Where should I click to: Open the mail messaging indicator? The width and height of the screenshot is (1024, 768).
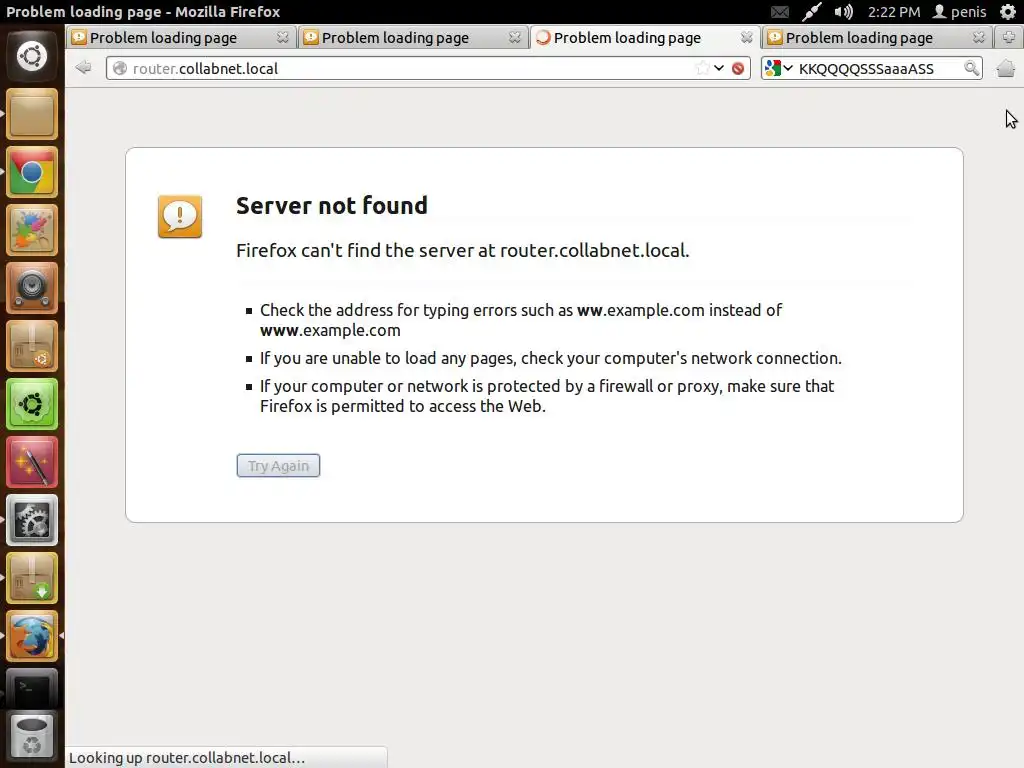point(779,12)
